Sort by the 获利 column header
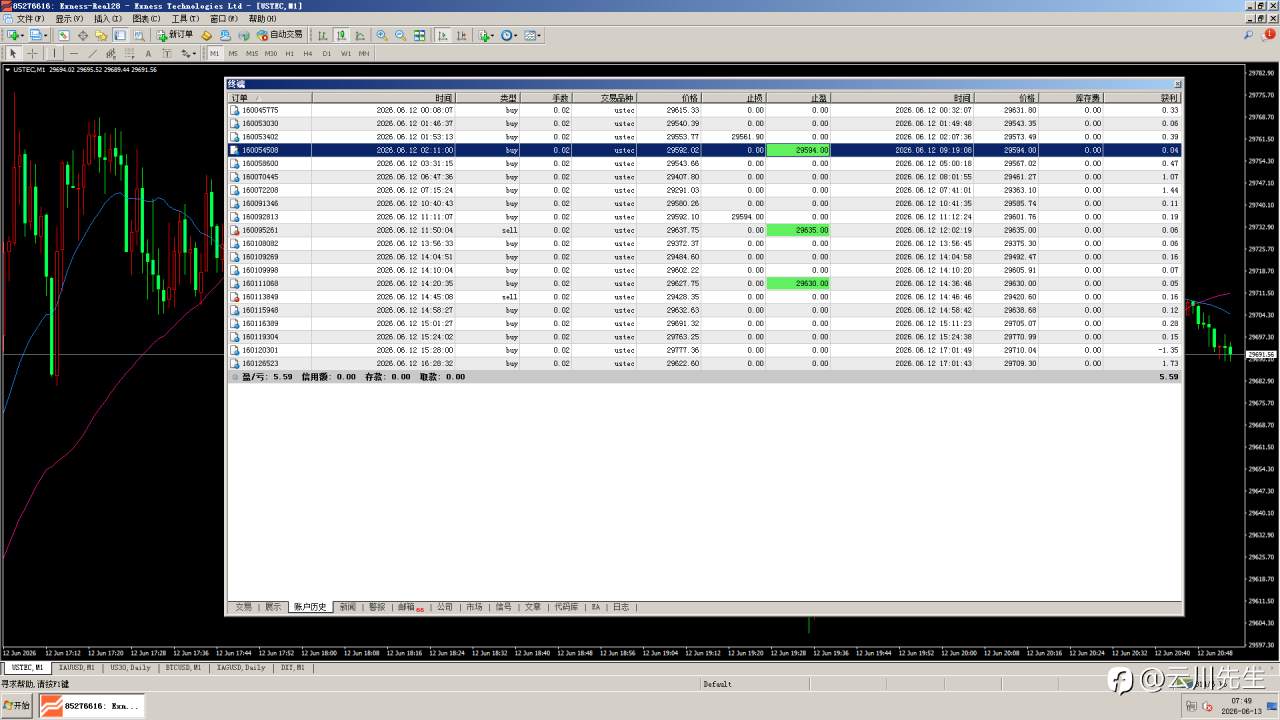Viewport: 1280px width, 720px height. [x=1141, y=98]
